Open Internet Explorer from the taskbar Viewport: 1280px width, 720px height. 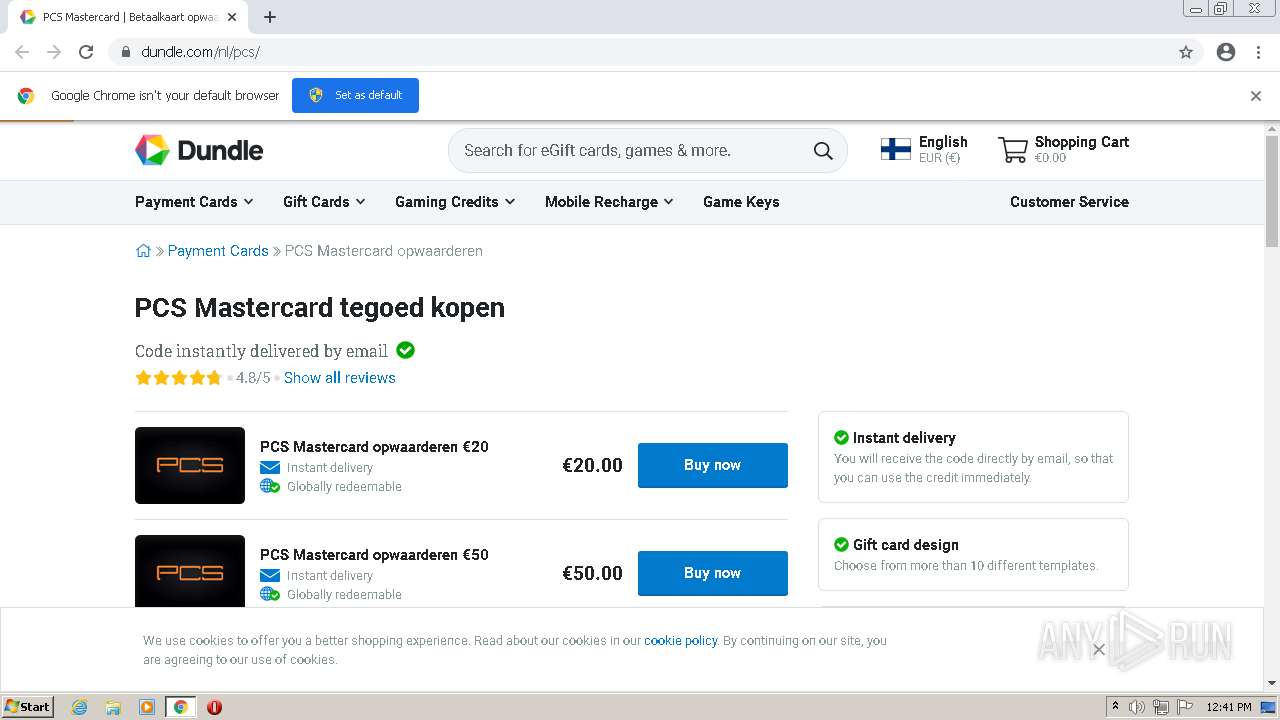click(79, 707)
